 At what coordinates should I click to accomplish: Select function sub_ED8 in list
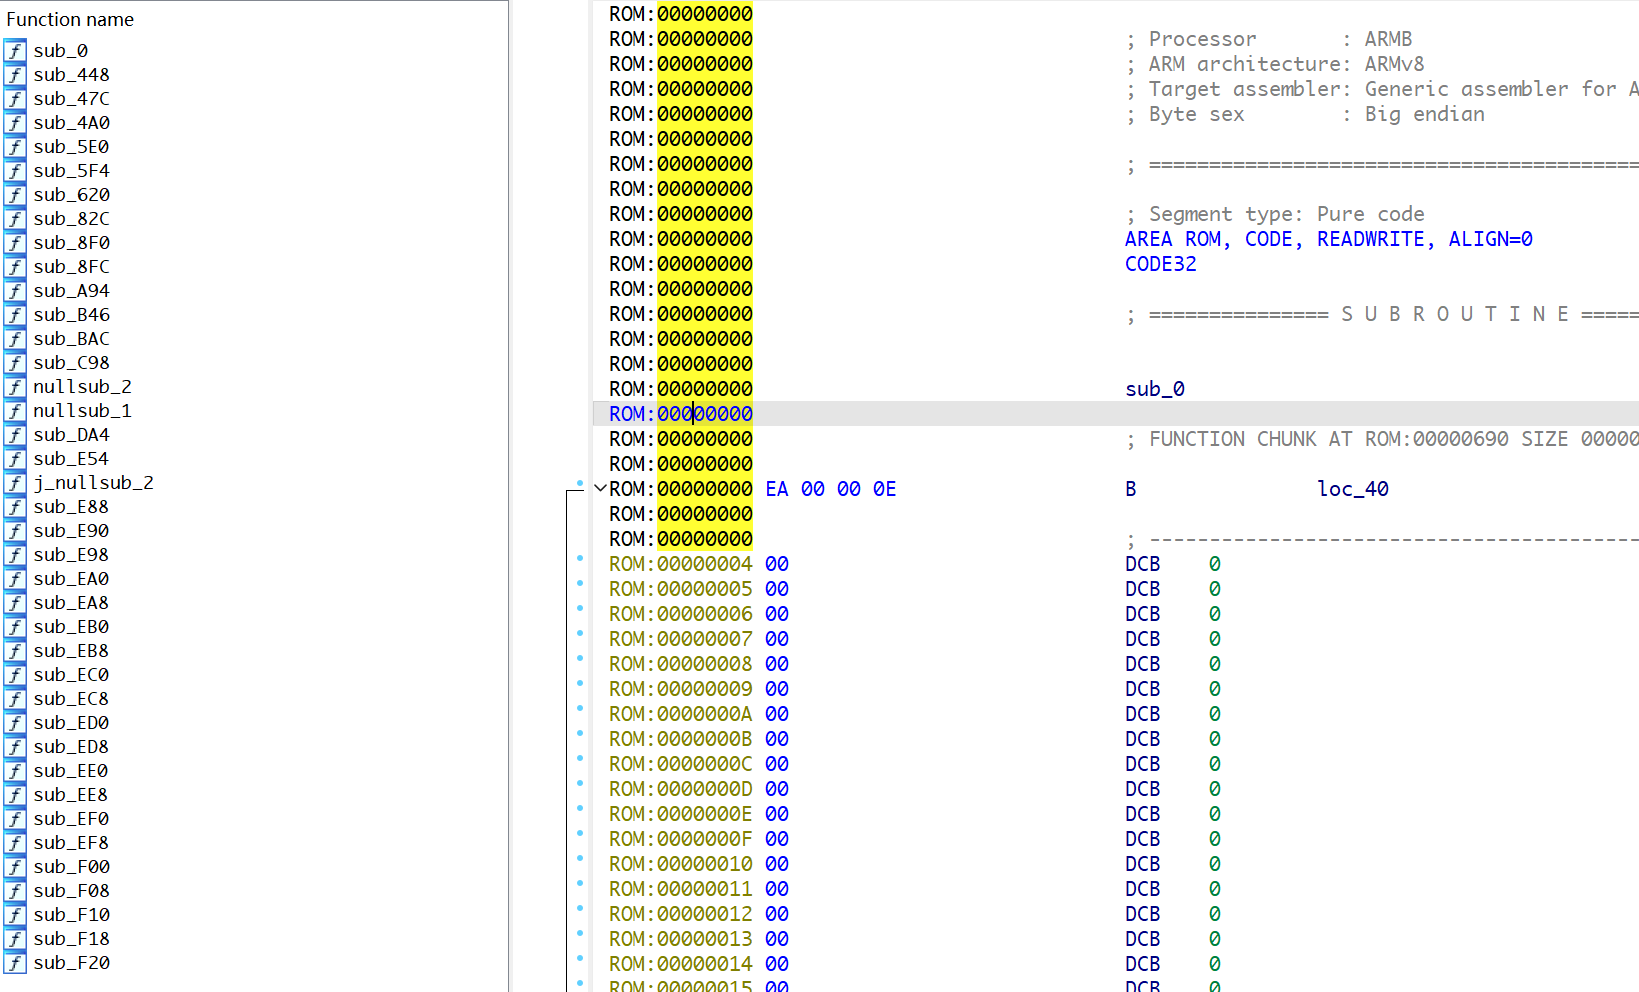pos(71,747)
